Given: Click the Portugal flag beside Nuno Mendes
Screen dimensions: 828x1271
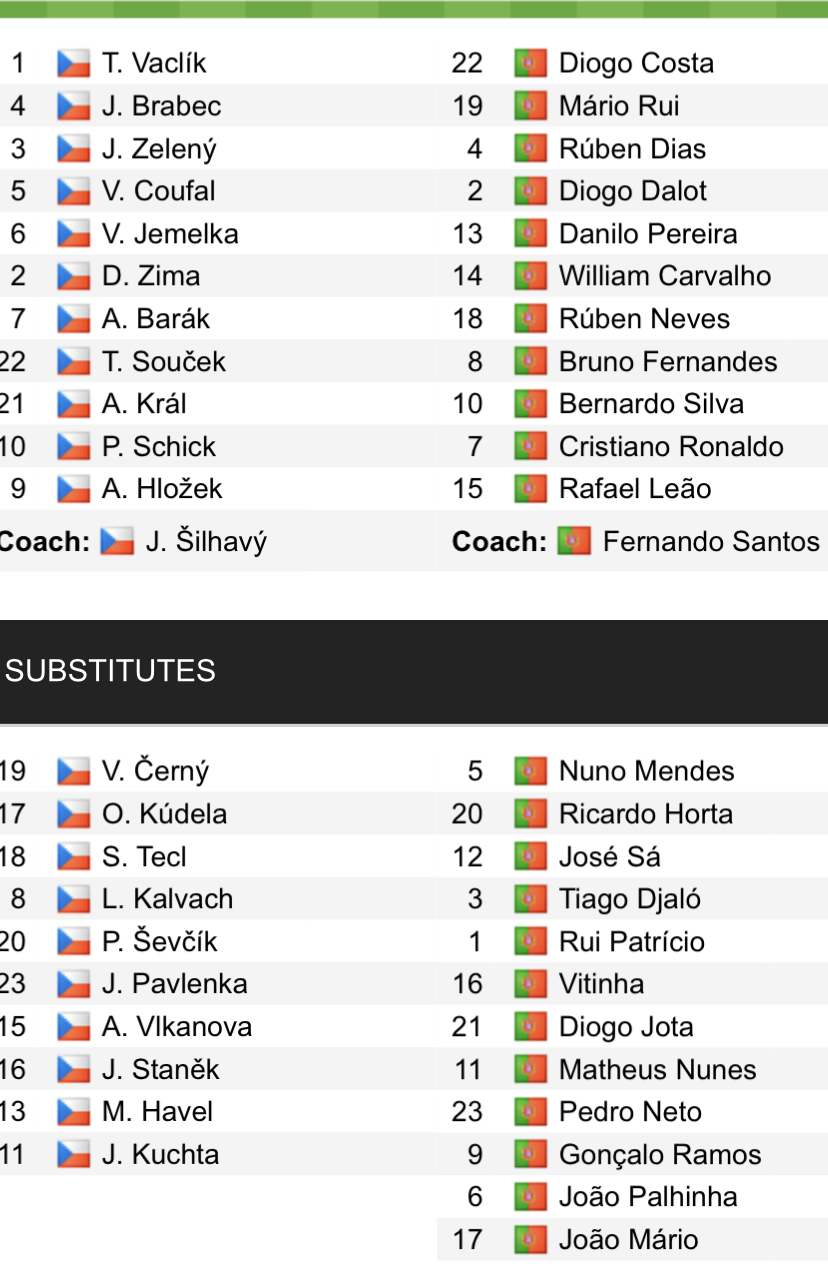Looking at the screenshot, I should 530,772.
